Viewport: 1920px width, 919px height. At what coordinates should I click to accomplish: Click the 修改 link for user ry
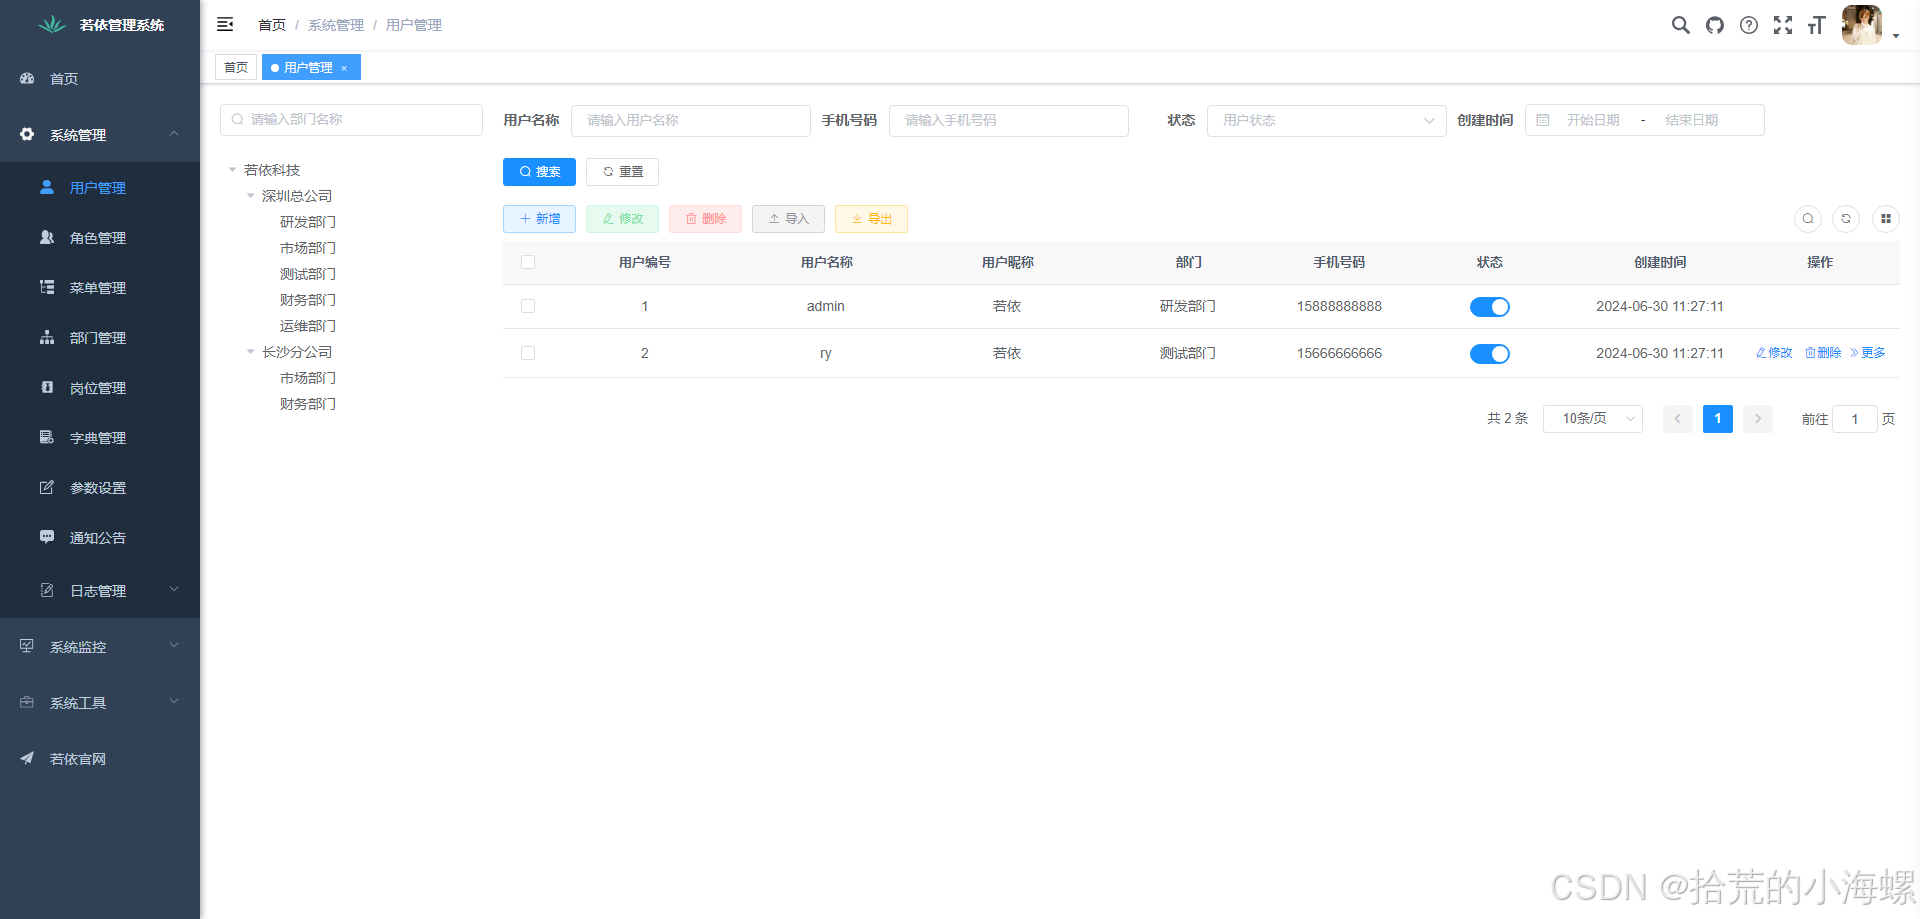[x=1773, y=353]
